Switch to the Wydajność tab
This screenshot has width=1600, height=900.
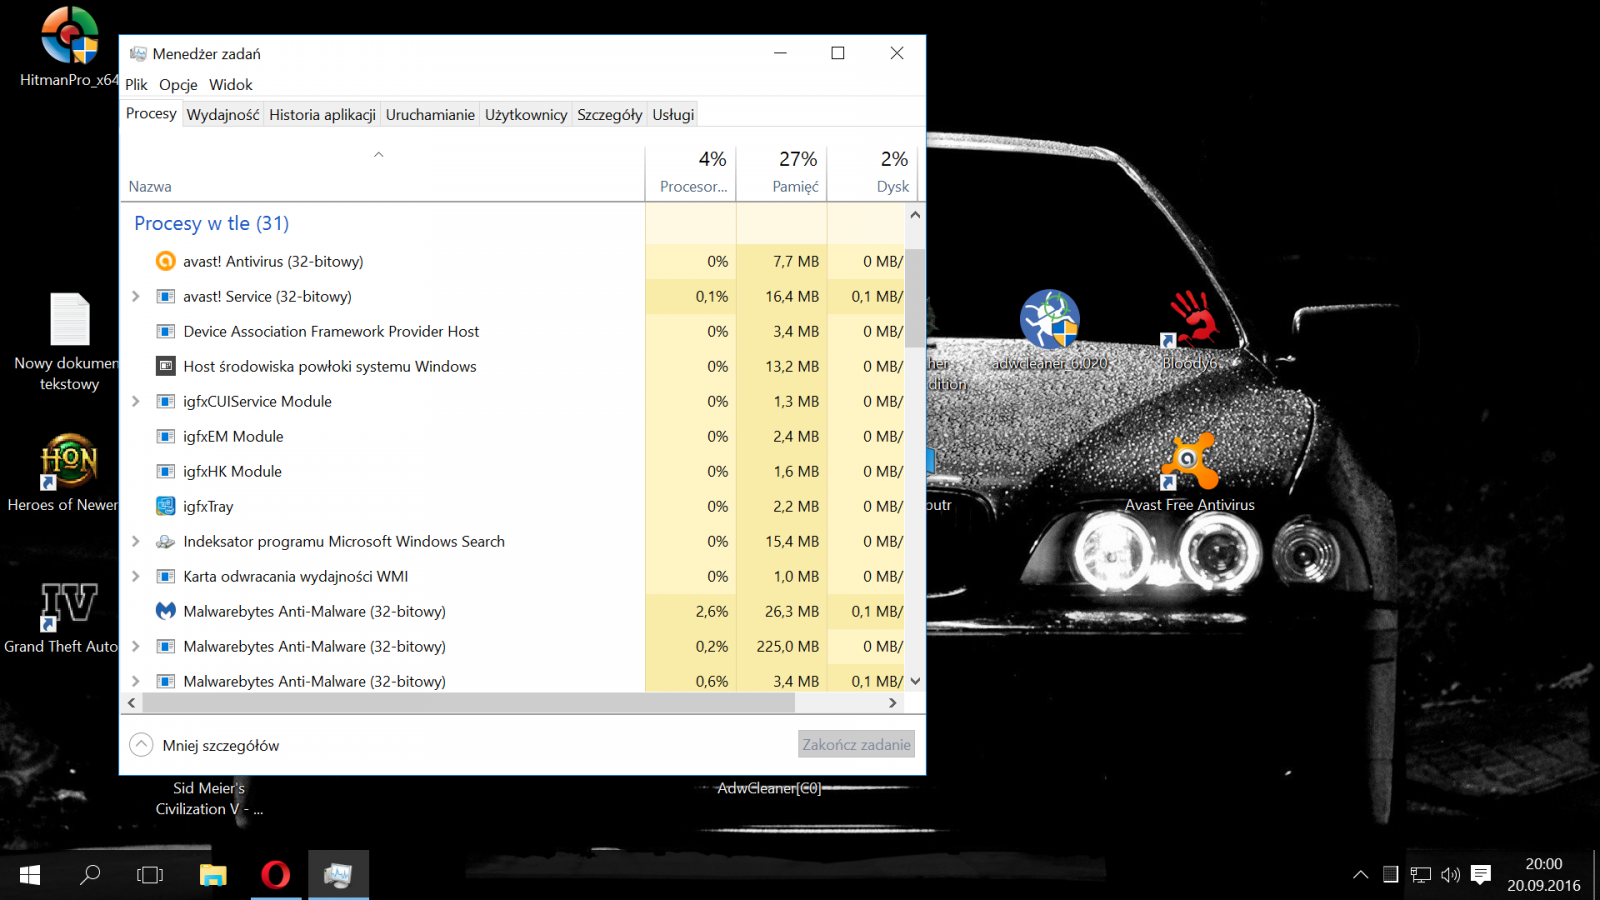click(x=223, y=115)
